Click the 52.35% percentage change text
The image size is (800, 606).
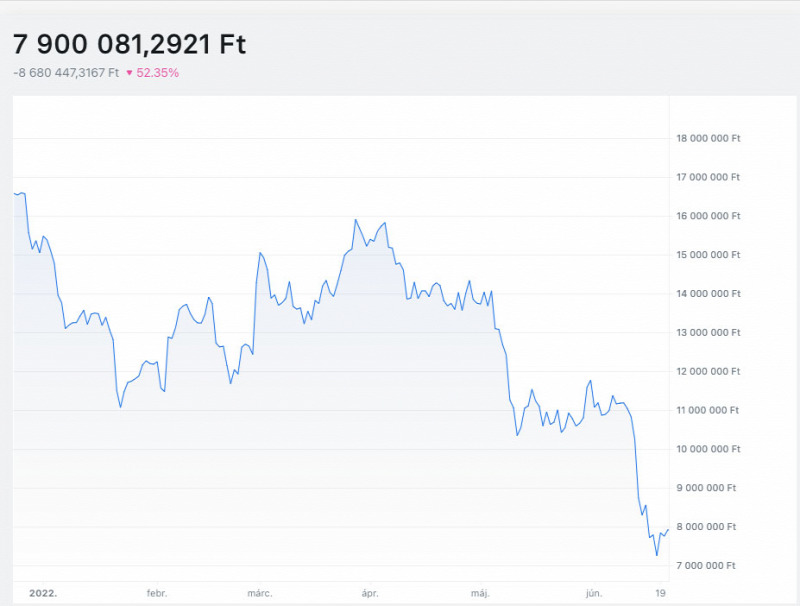click(x=159, y=73)
